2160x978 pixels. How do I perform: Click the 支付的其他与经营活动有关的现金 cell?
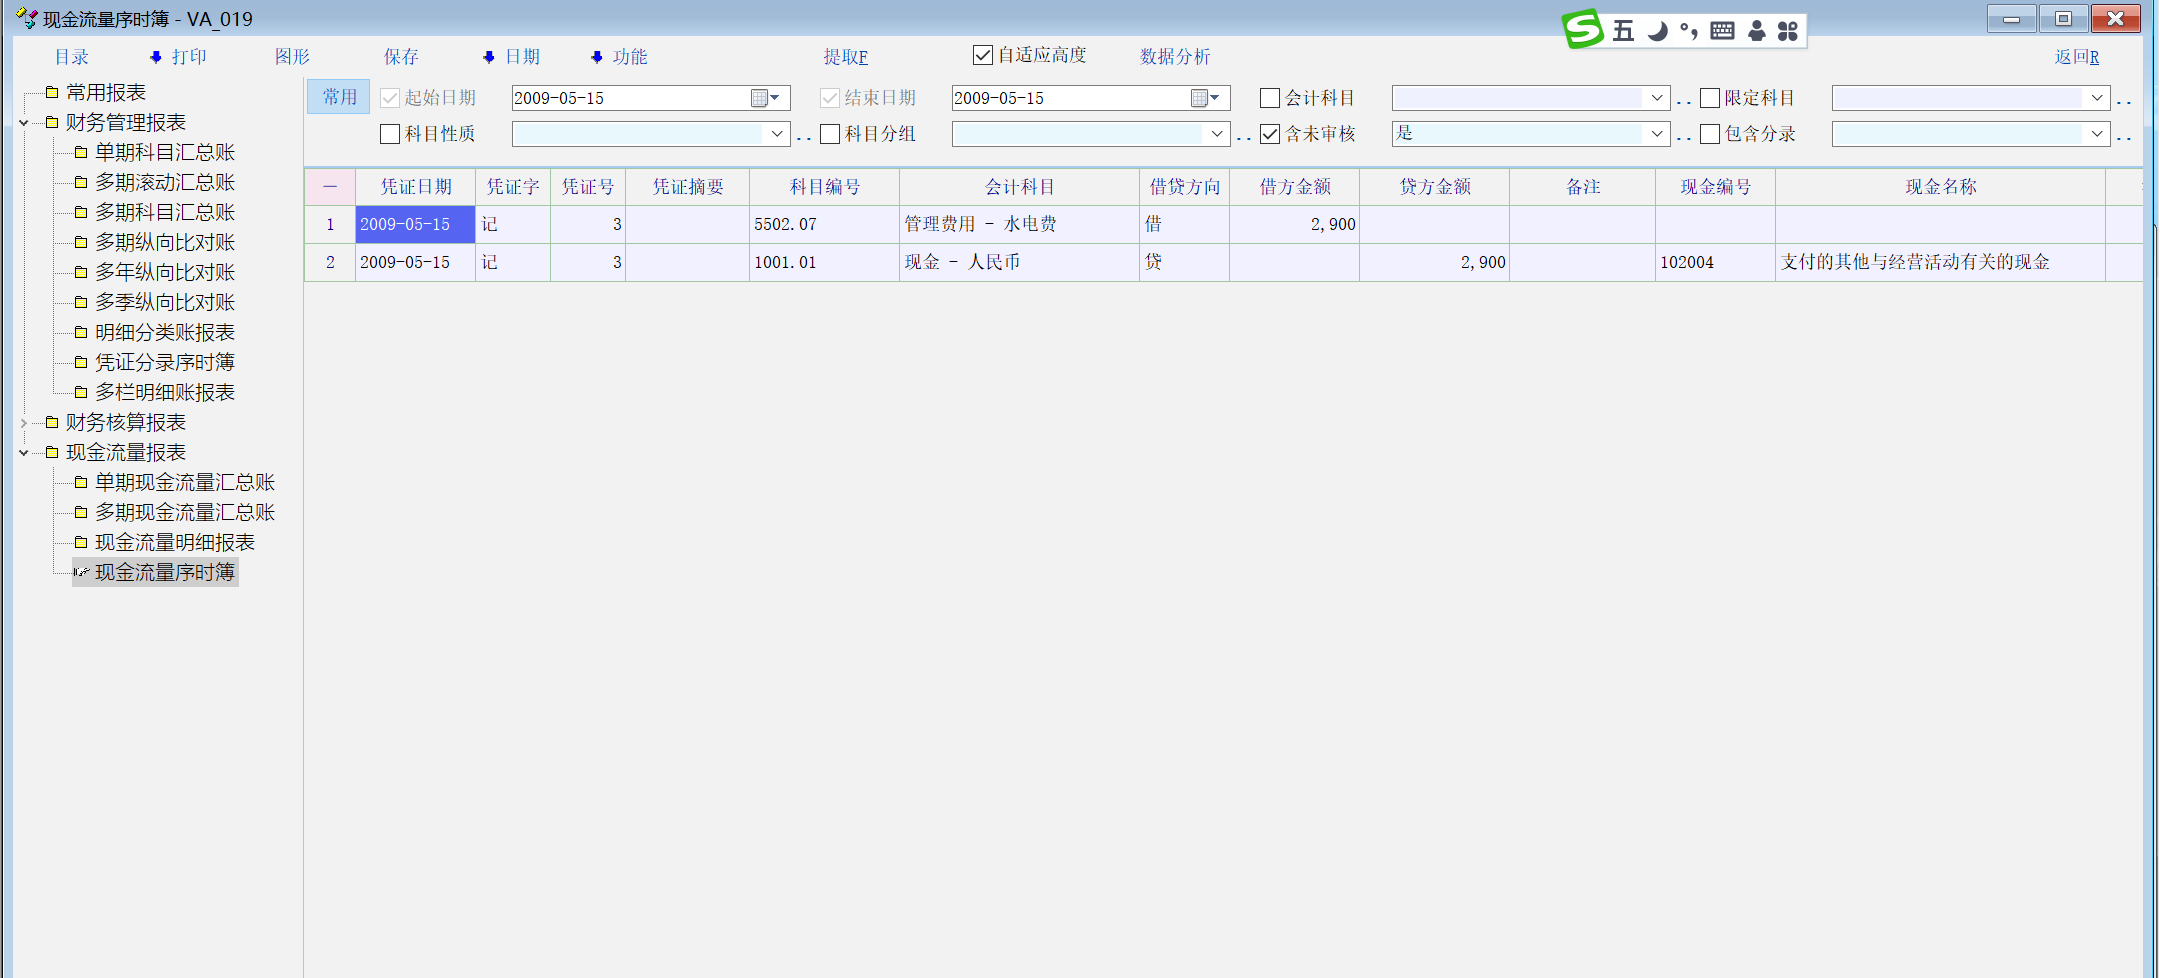click(1941, 263)
